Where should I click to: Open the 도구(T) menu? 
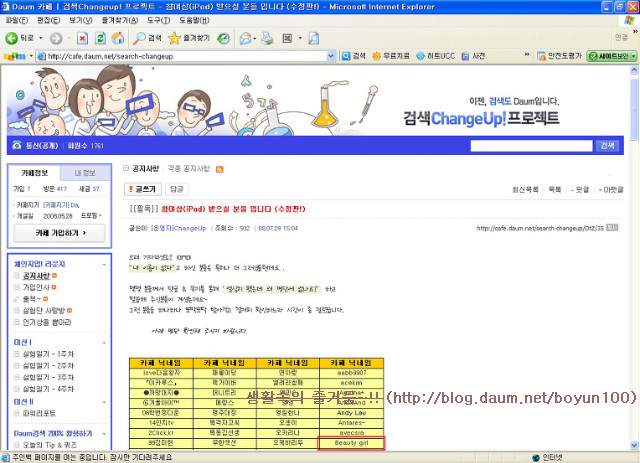click(158, 20)
